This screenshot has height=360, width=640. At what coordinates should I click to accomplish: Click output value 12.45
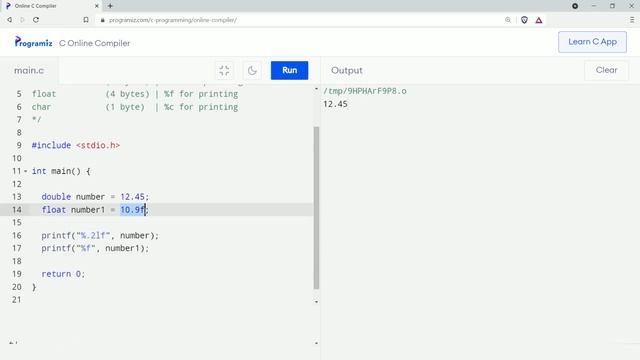coord(335,104)
